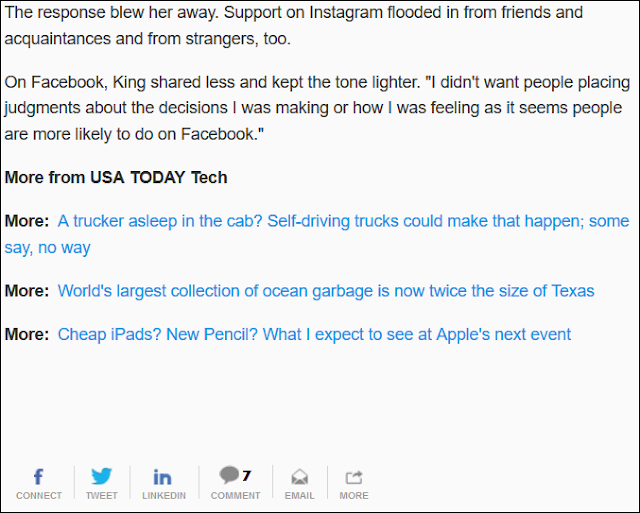This screenshot has height=513, width=640.
Task: Click the MORE label in share bar
Action: 354,495
